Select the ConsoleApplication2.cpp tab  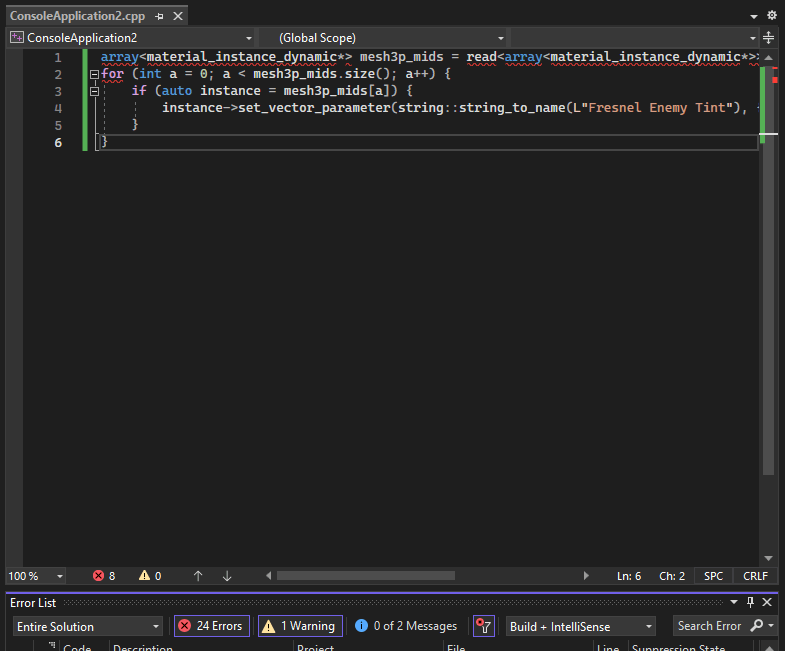pyautogui.click(x=78, y=16)
